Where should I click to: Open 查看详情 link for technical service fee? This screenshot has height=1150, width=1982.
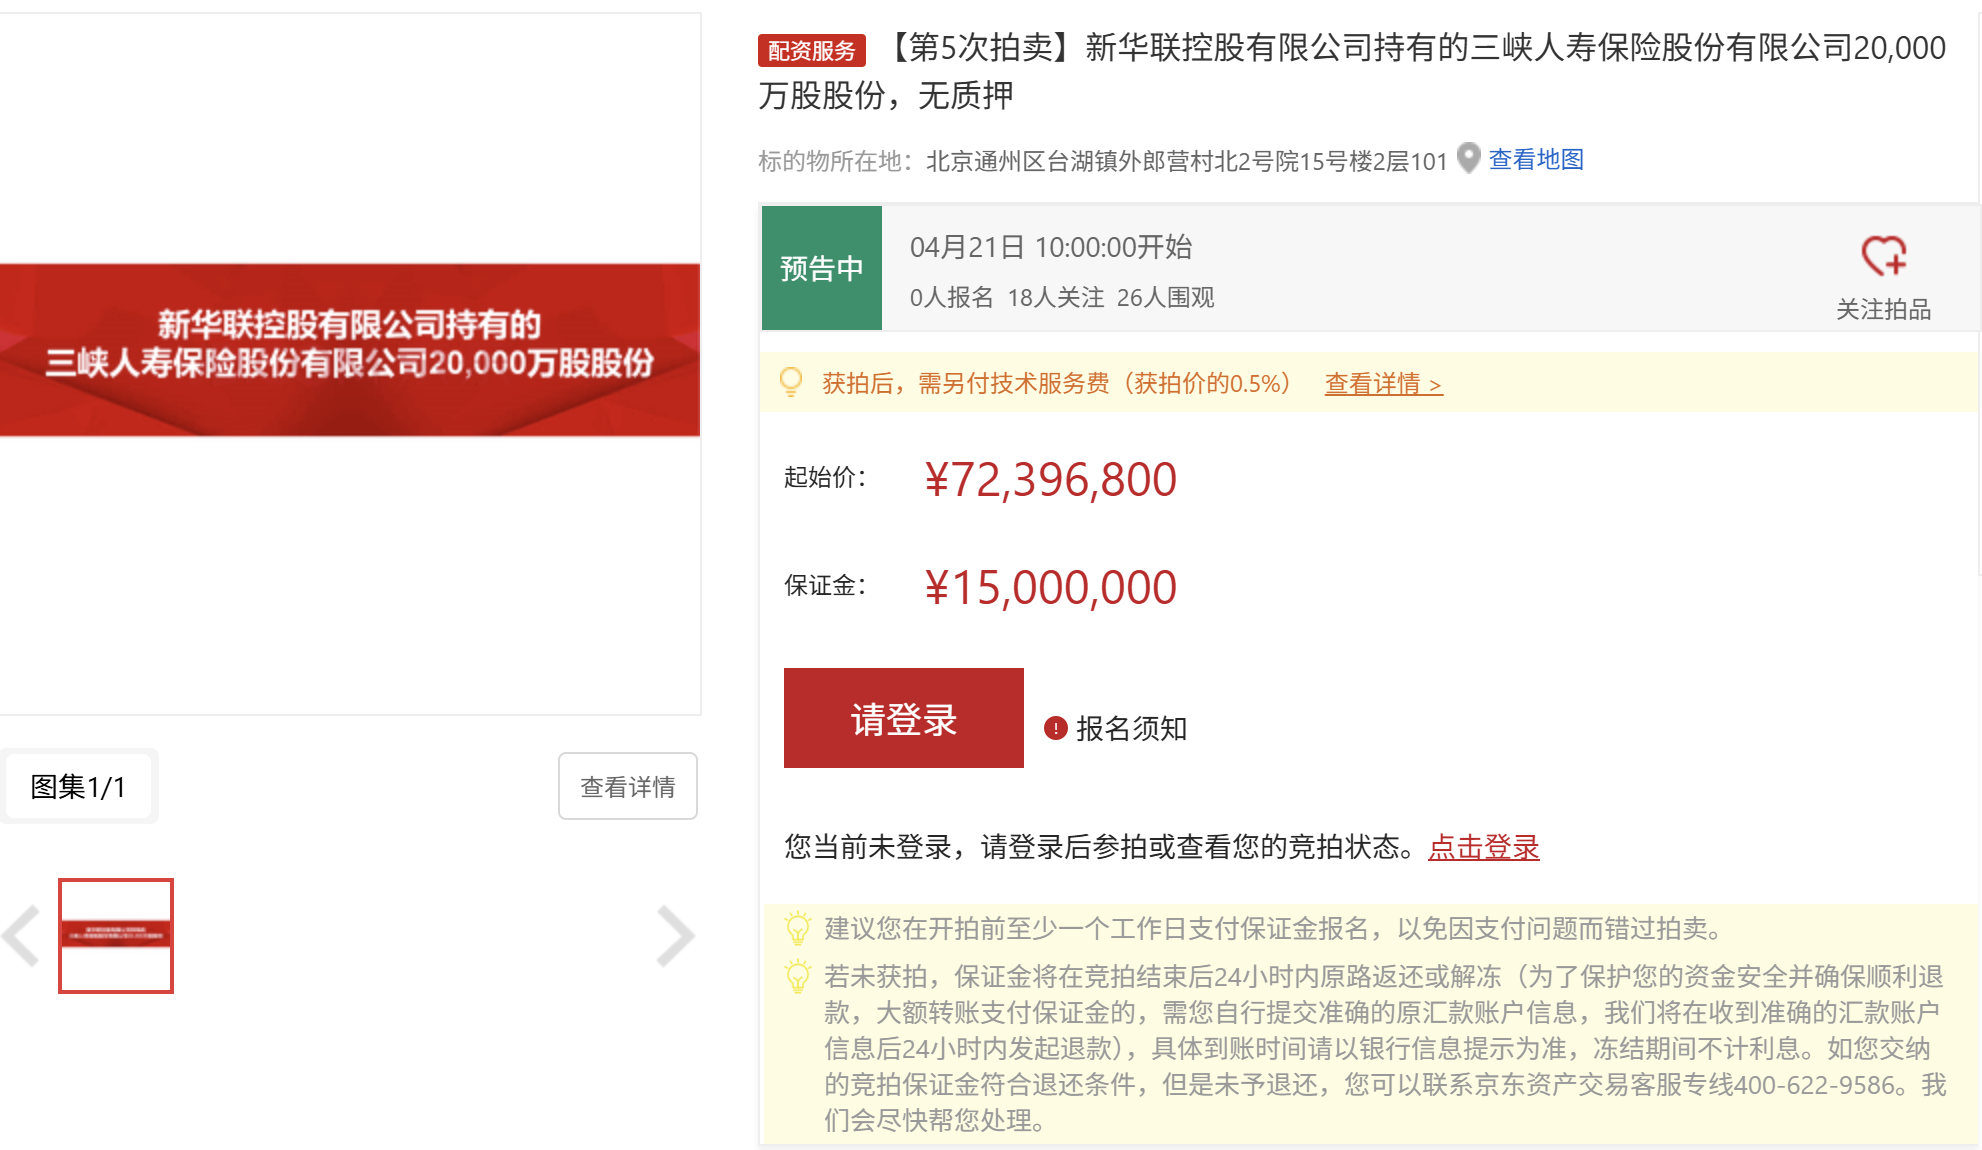coord(1383,384)
